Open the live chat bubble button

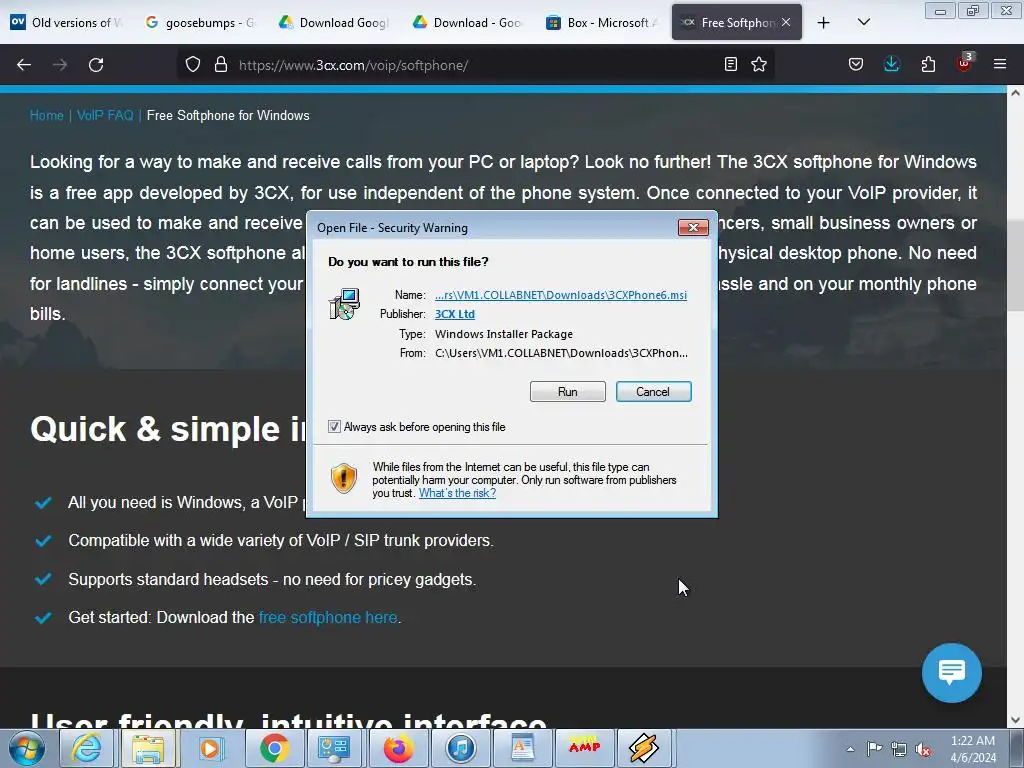coord(952,673)
